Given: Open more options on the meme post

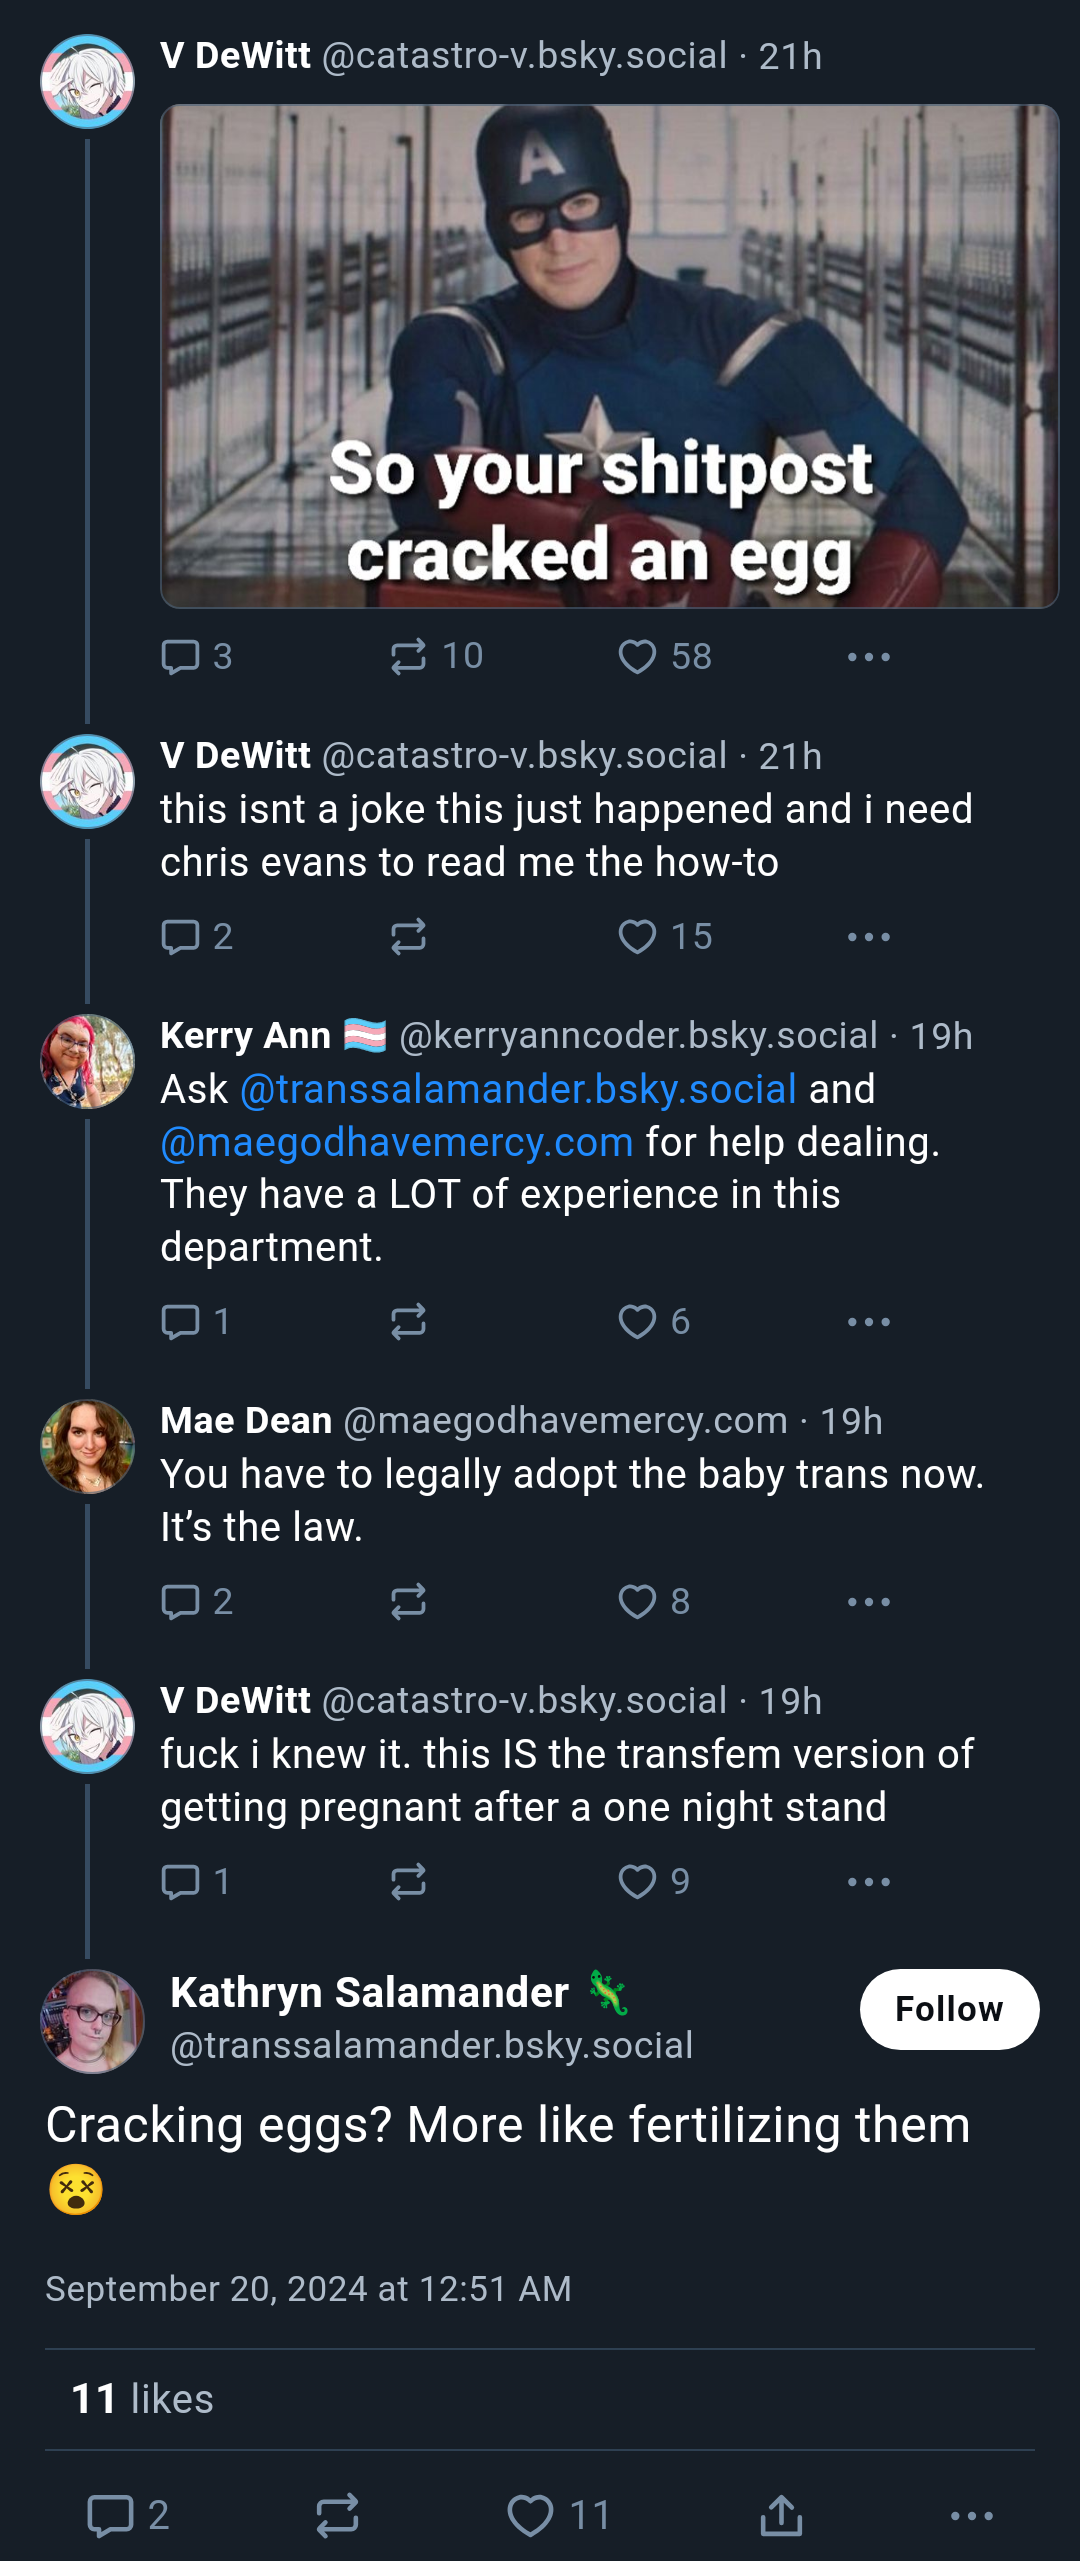Looking at the screenshot, I should click(x=868, y=657).
